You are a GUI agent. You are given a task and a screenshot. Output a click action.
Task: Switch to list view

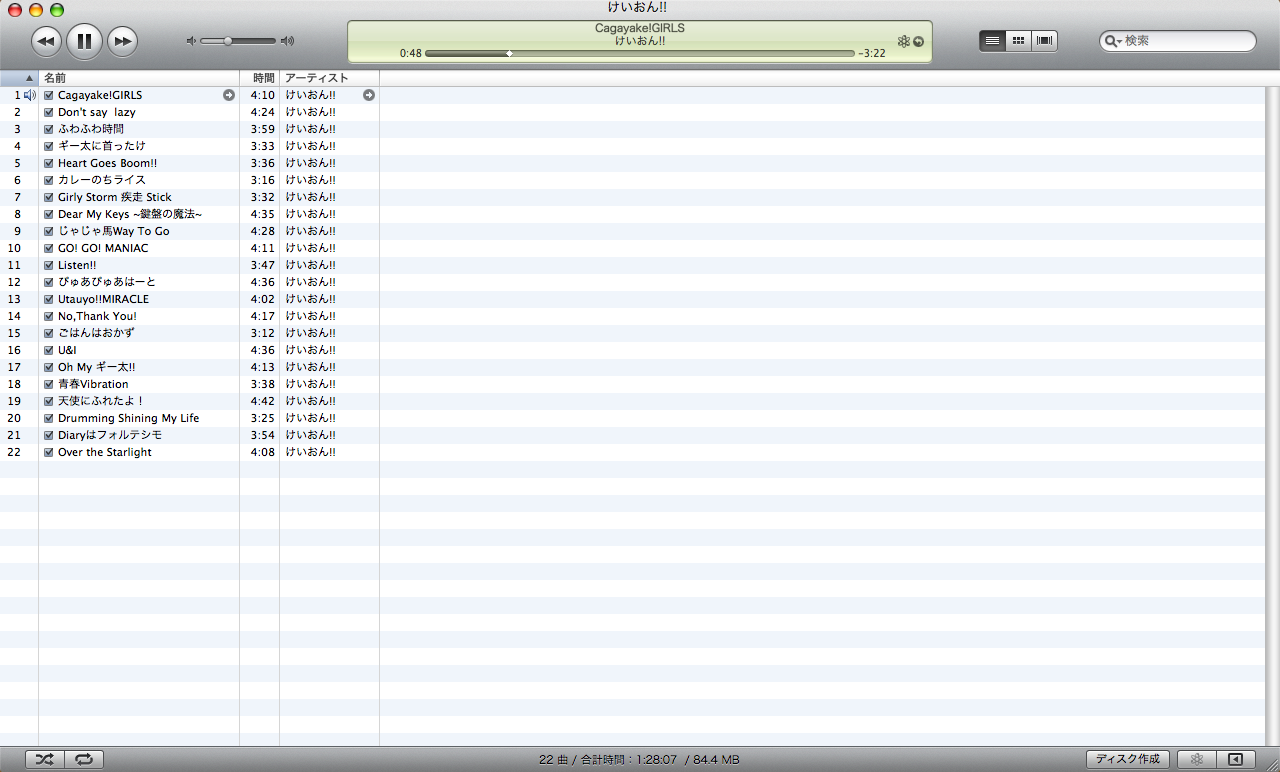coord(992,41)
